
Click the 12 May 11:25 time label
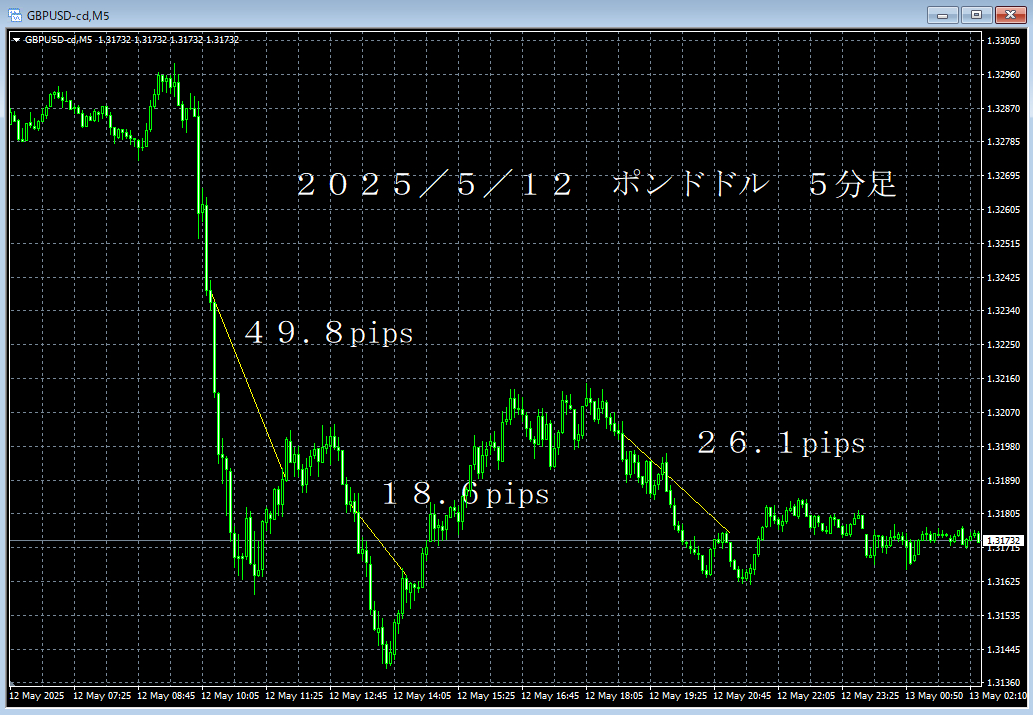point(294,696)
